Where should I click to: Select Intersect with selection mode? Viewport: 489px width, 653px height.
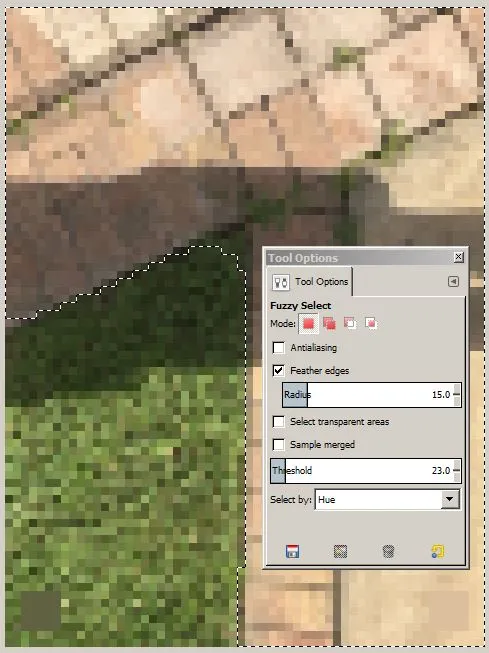(x=371, y=323)
